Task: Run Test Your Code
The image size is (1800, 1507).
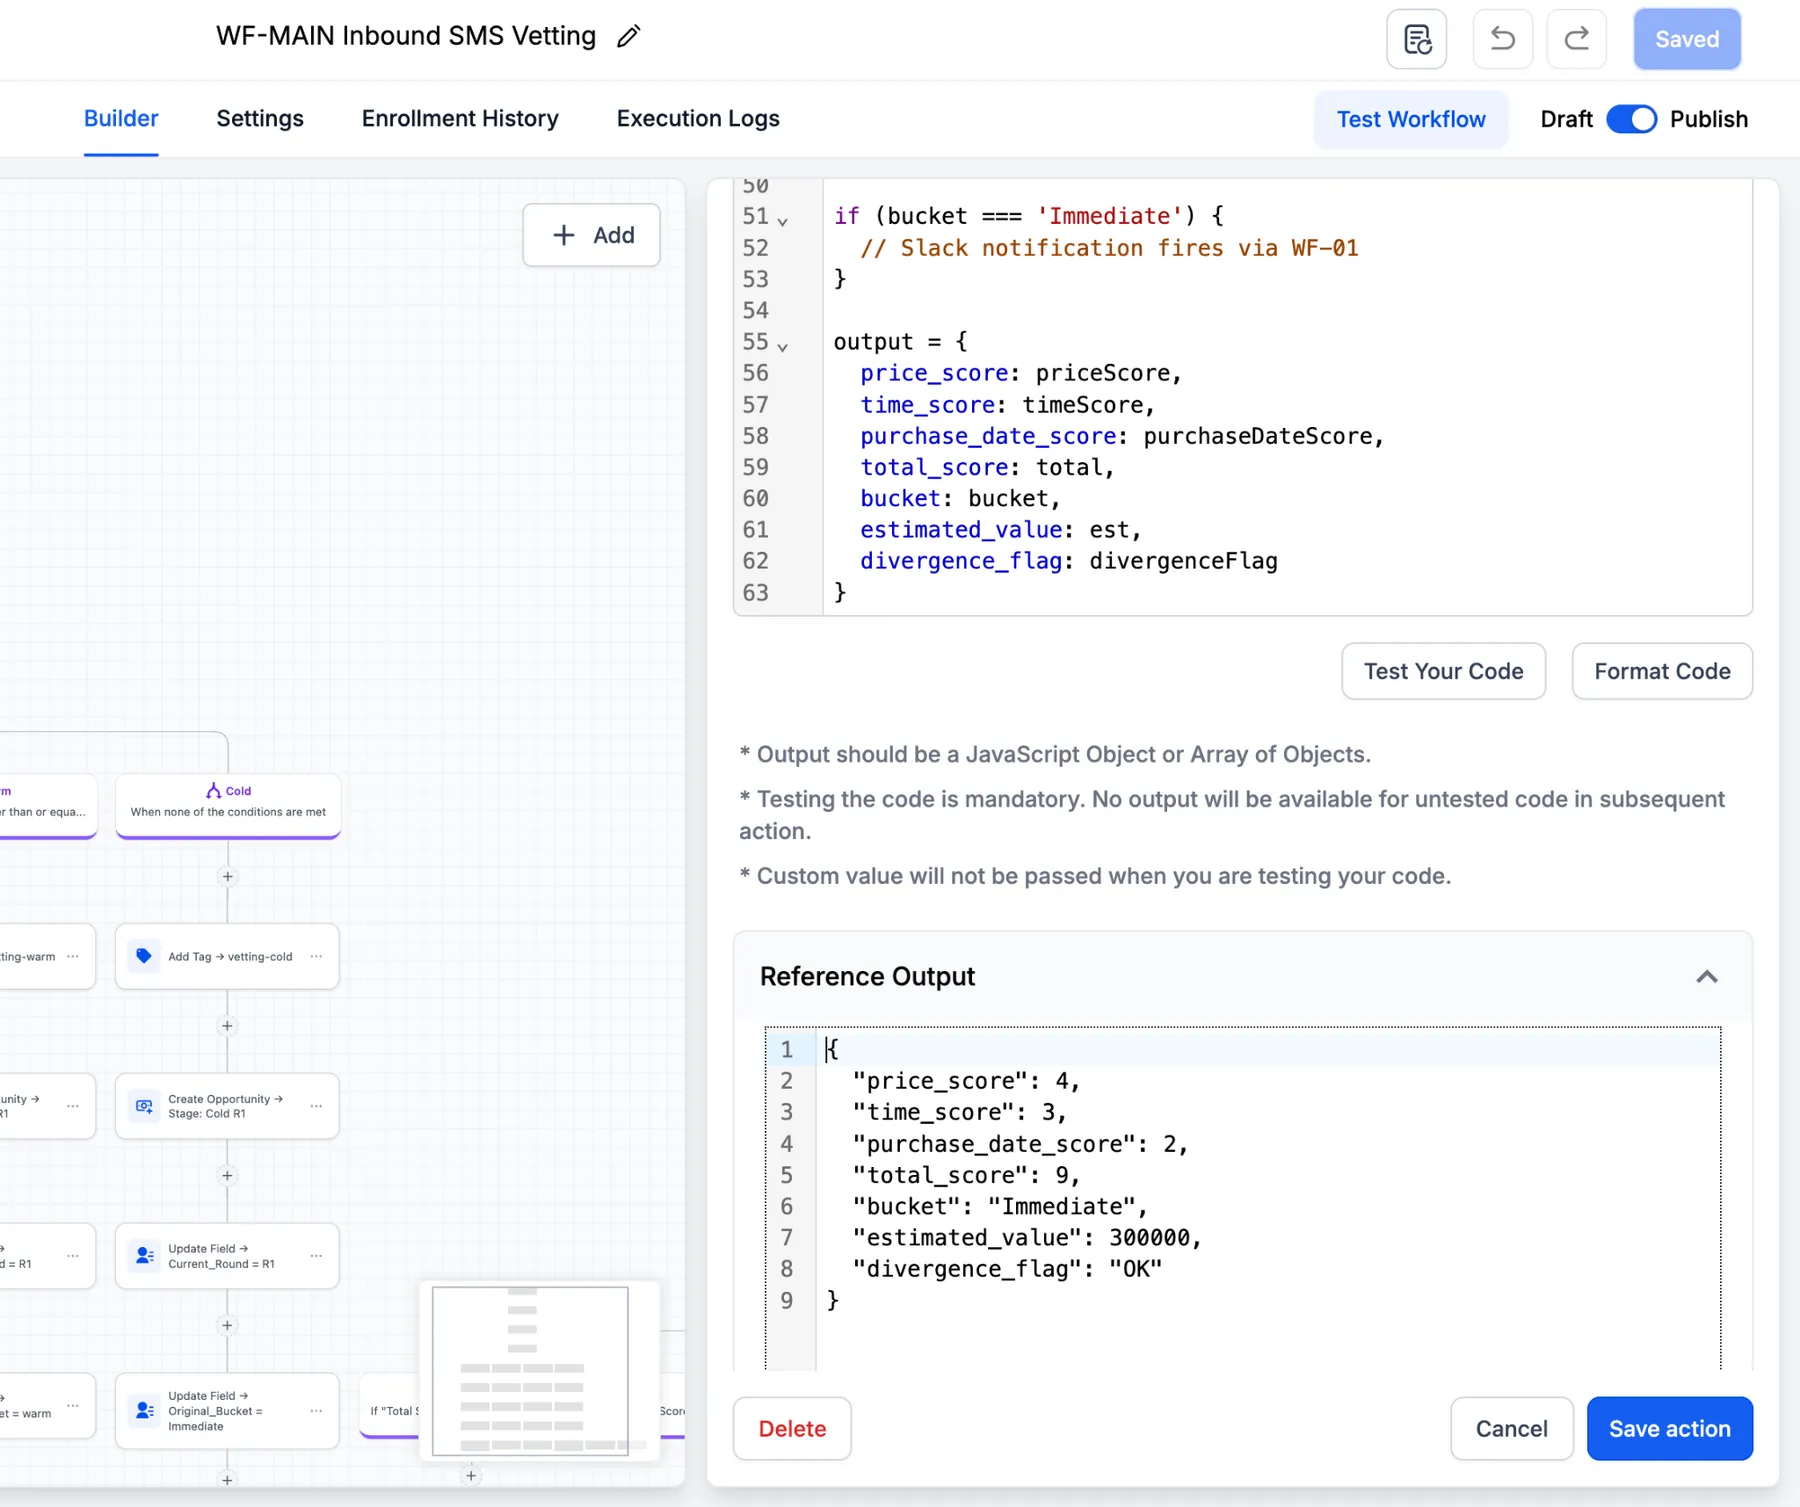Action: pyautogui.click(x=1443, y=671)
